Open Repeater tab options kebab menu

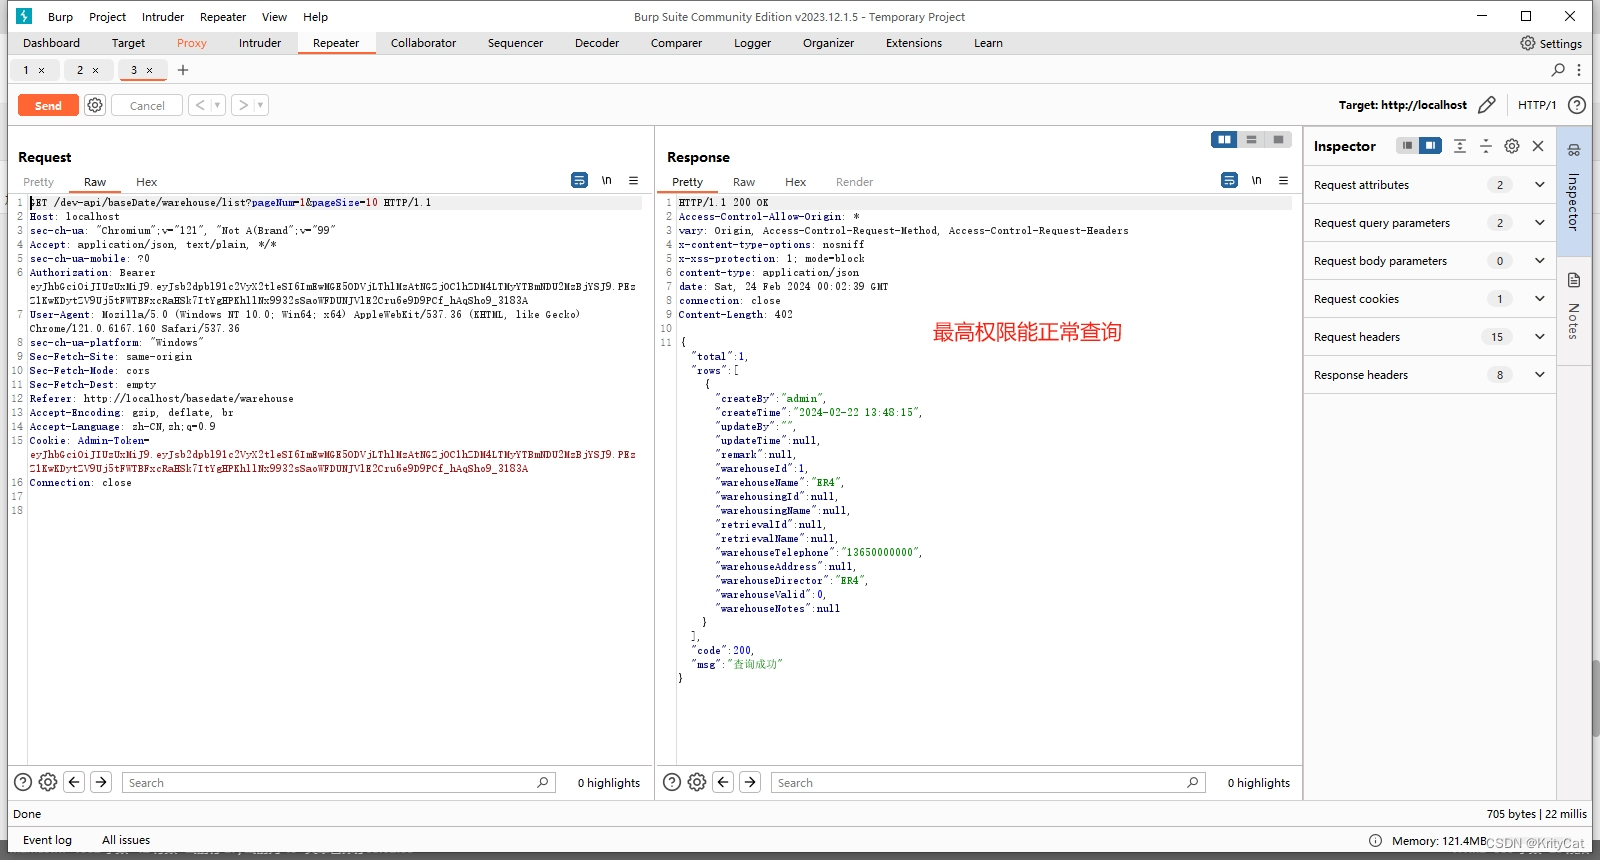click(1579, 70)
